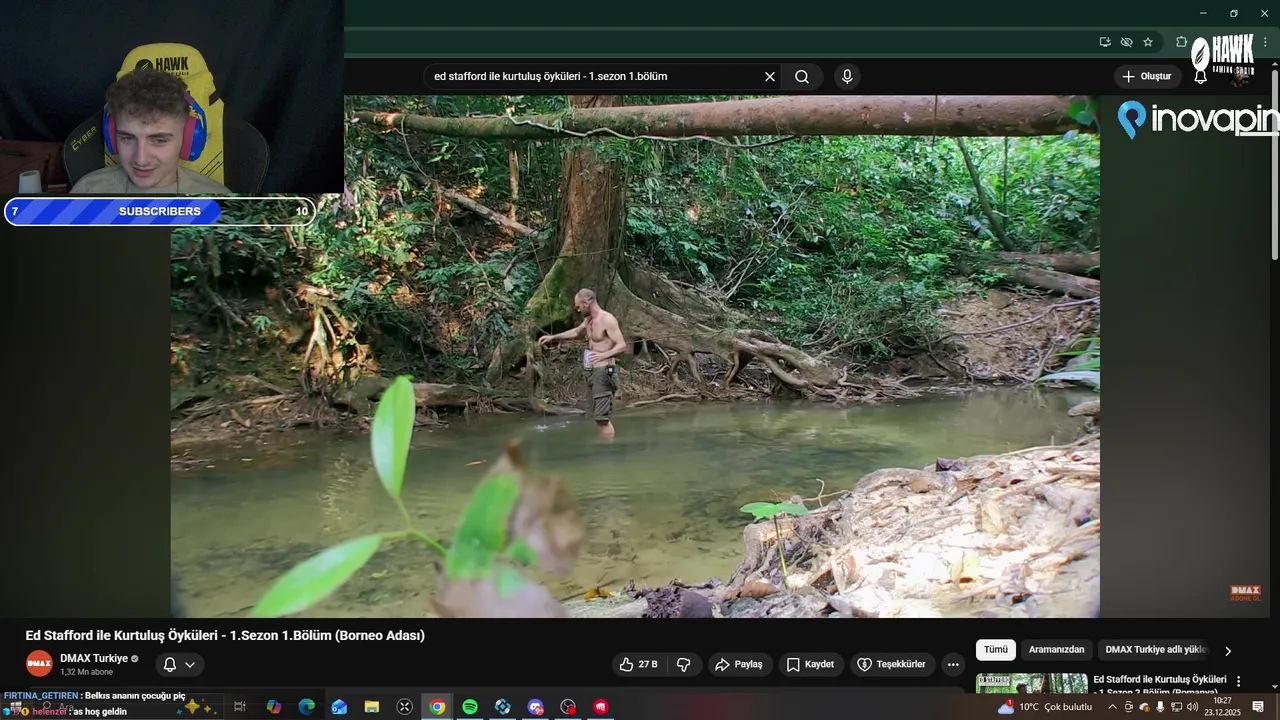The image size is (1280, 720).
Task: Click the SUBSCRIBERS goal progress bar overlay
Action: click(x=160, y=212)
